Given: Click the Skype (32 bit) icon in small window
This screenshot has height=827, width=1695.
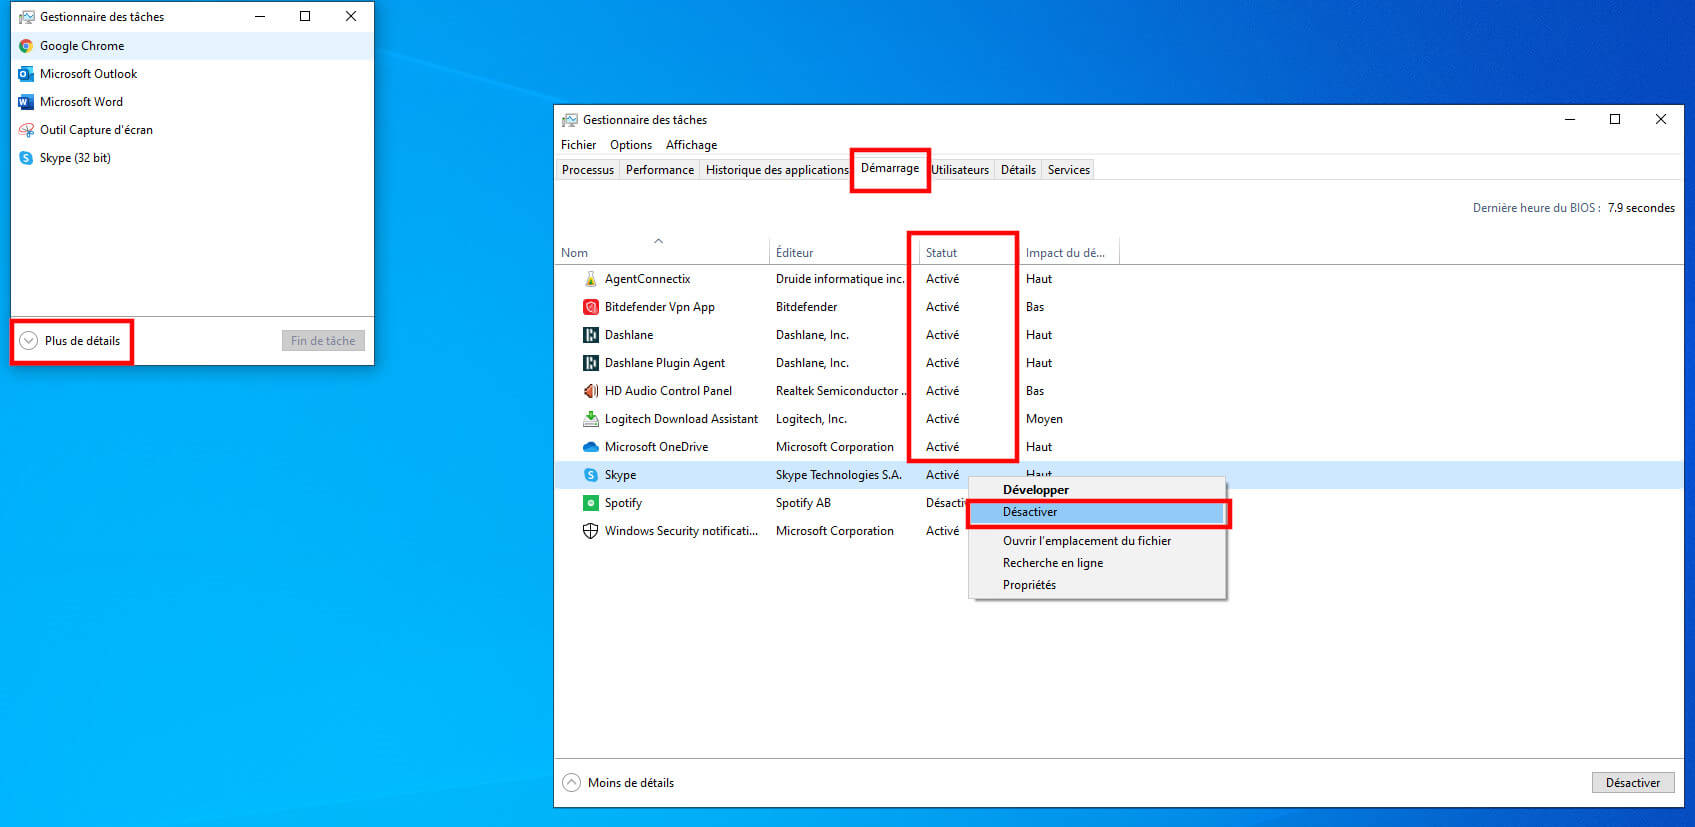Looking at the screenshot, I should coord(26,158).
